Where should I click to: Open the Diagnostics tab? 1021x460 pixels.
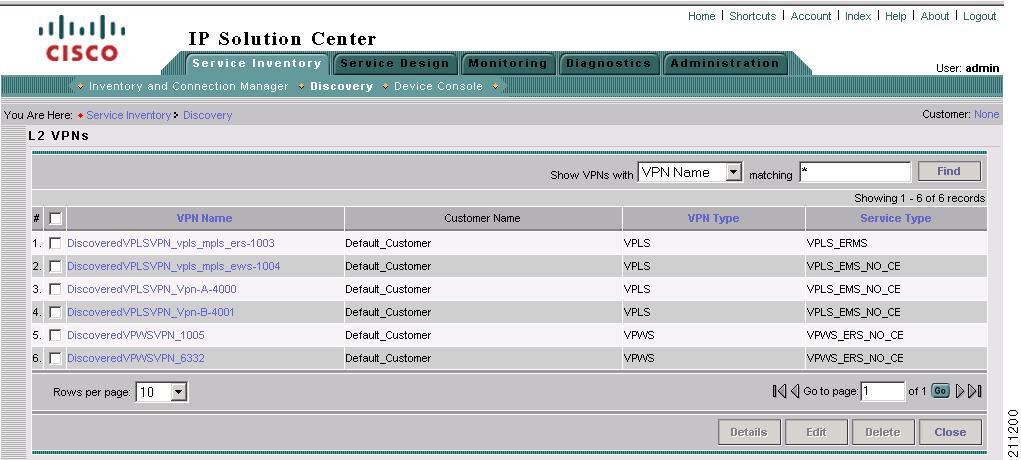(608, 63)
